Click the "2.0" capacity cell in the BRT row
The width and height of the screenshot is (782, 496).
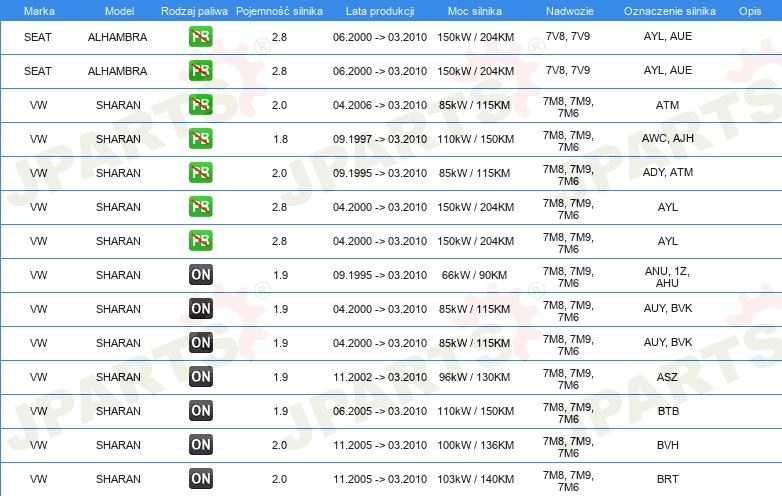[x=279, y=479]
